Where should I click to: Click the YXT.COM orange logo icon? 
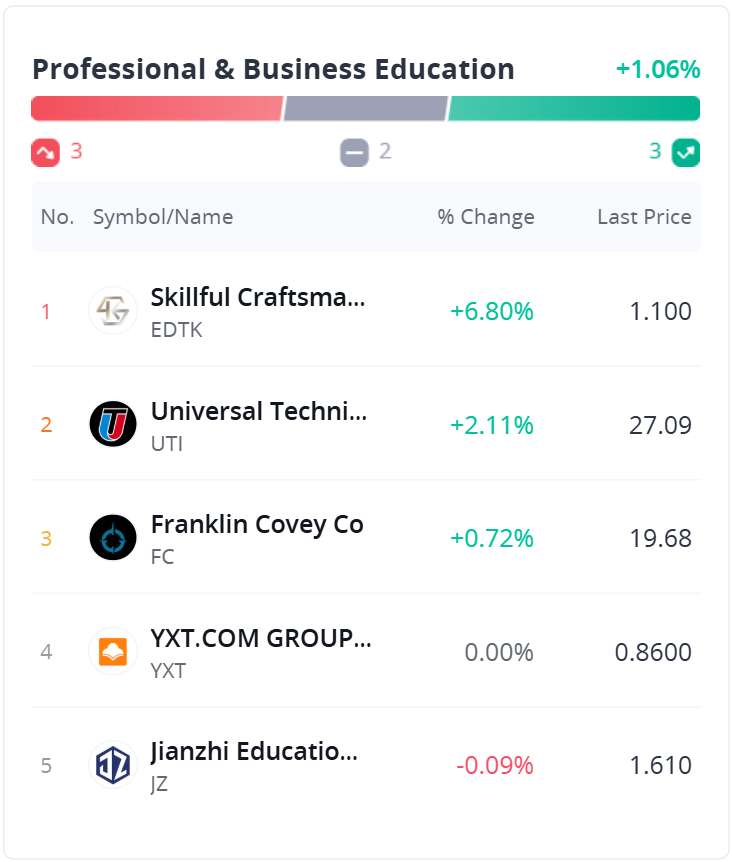pyautogui.click(x=113, y=652)
